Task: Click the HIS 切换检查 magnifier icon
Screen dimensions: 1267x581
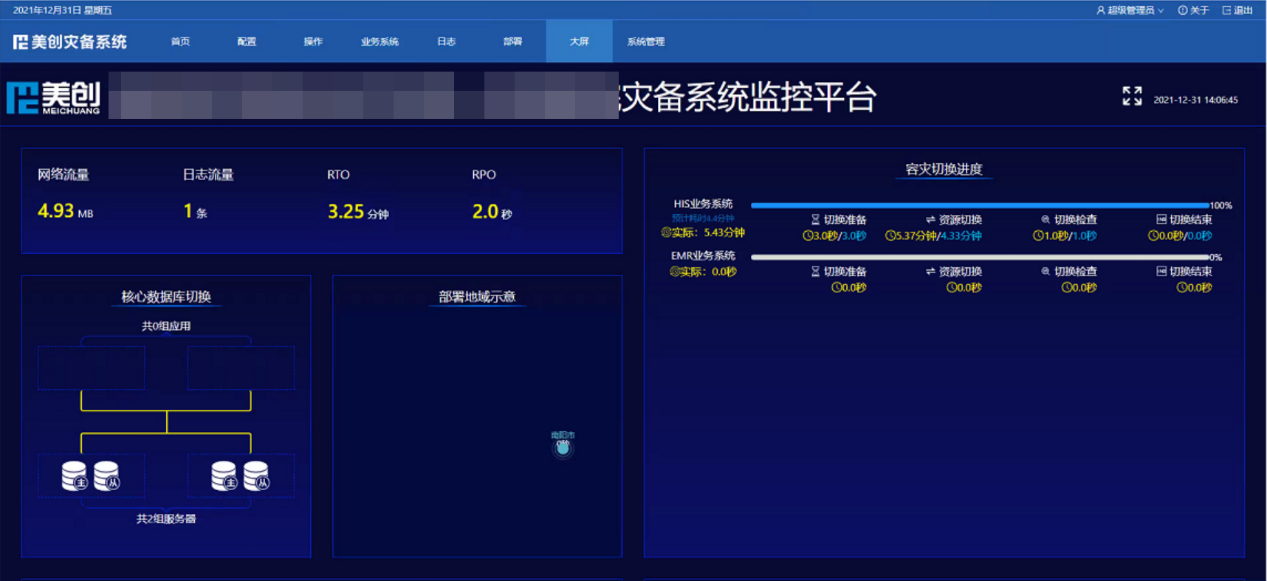Action: [1045, 220]
